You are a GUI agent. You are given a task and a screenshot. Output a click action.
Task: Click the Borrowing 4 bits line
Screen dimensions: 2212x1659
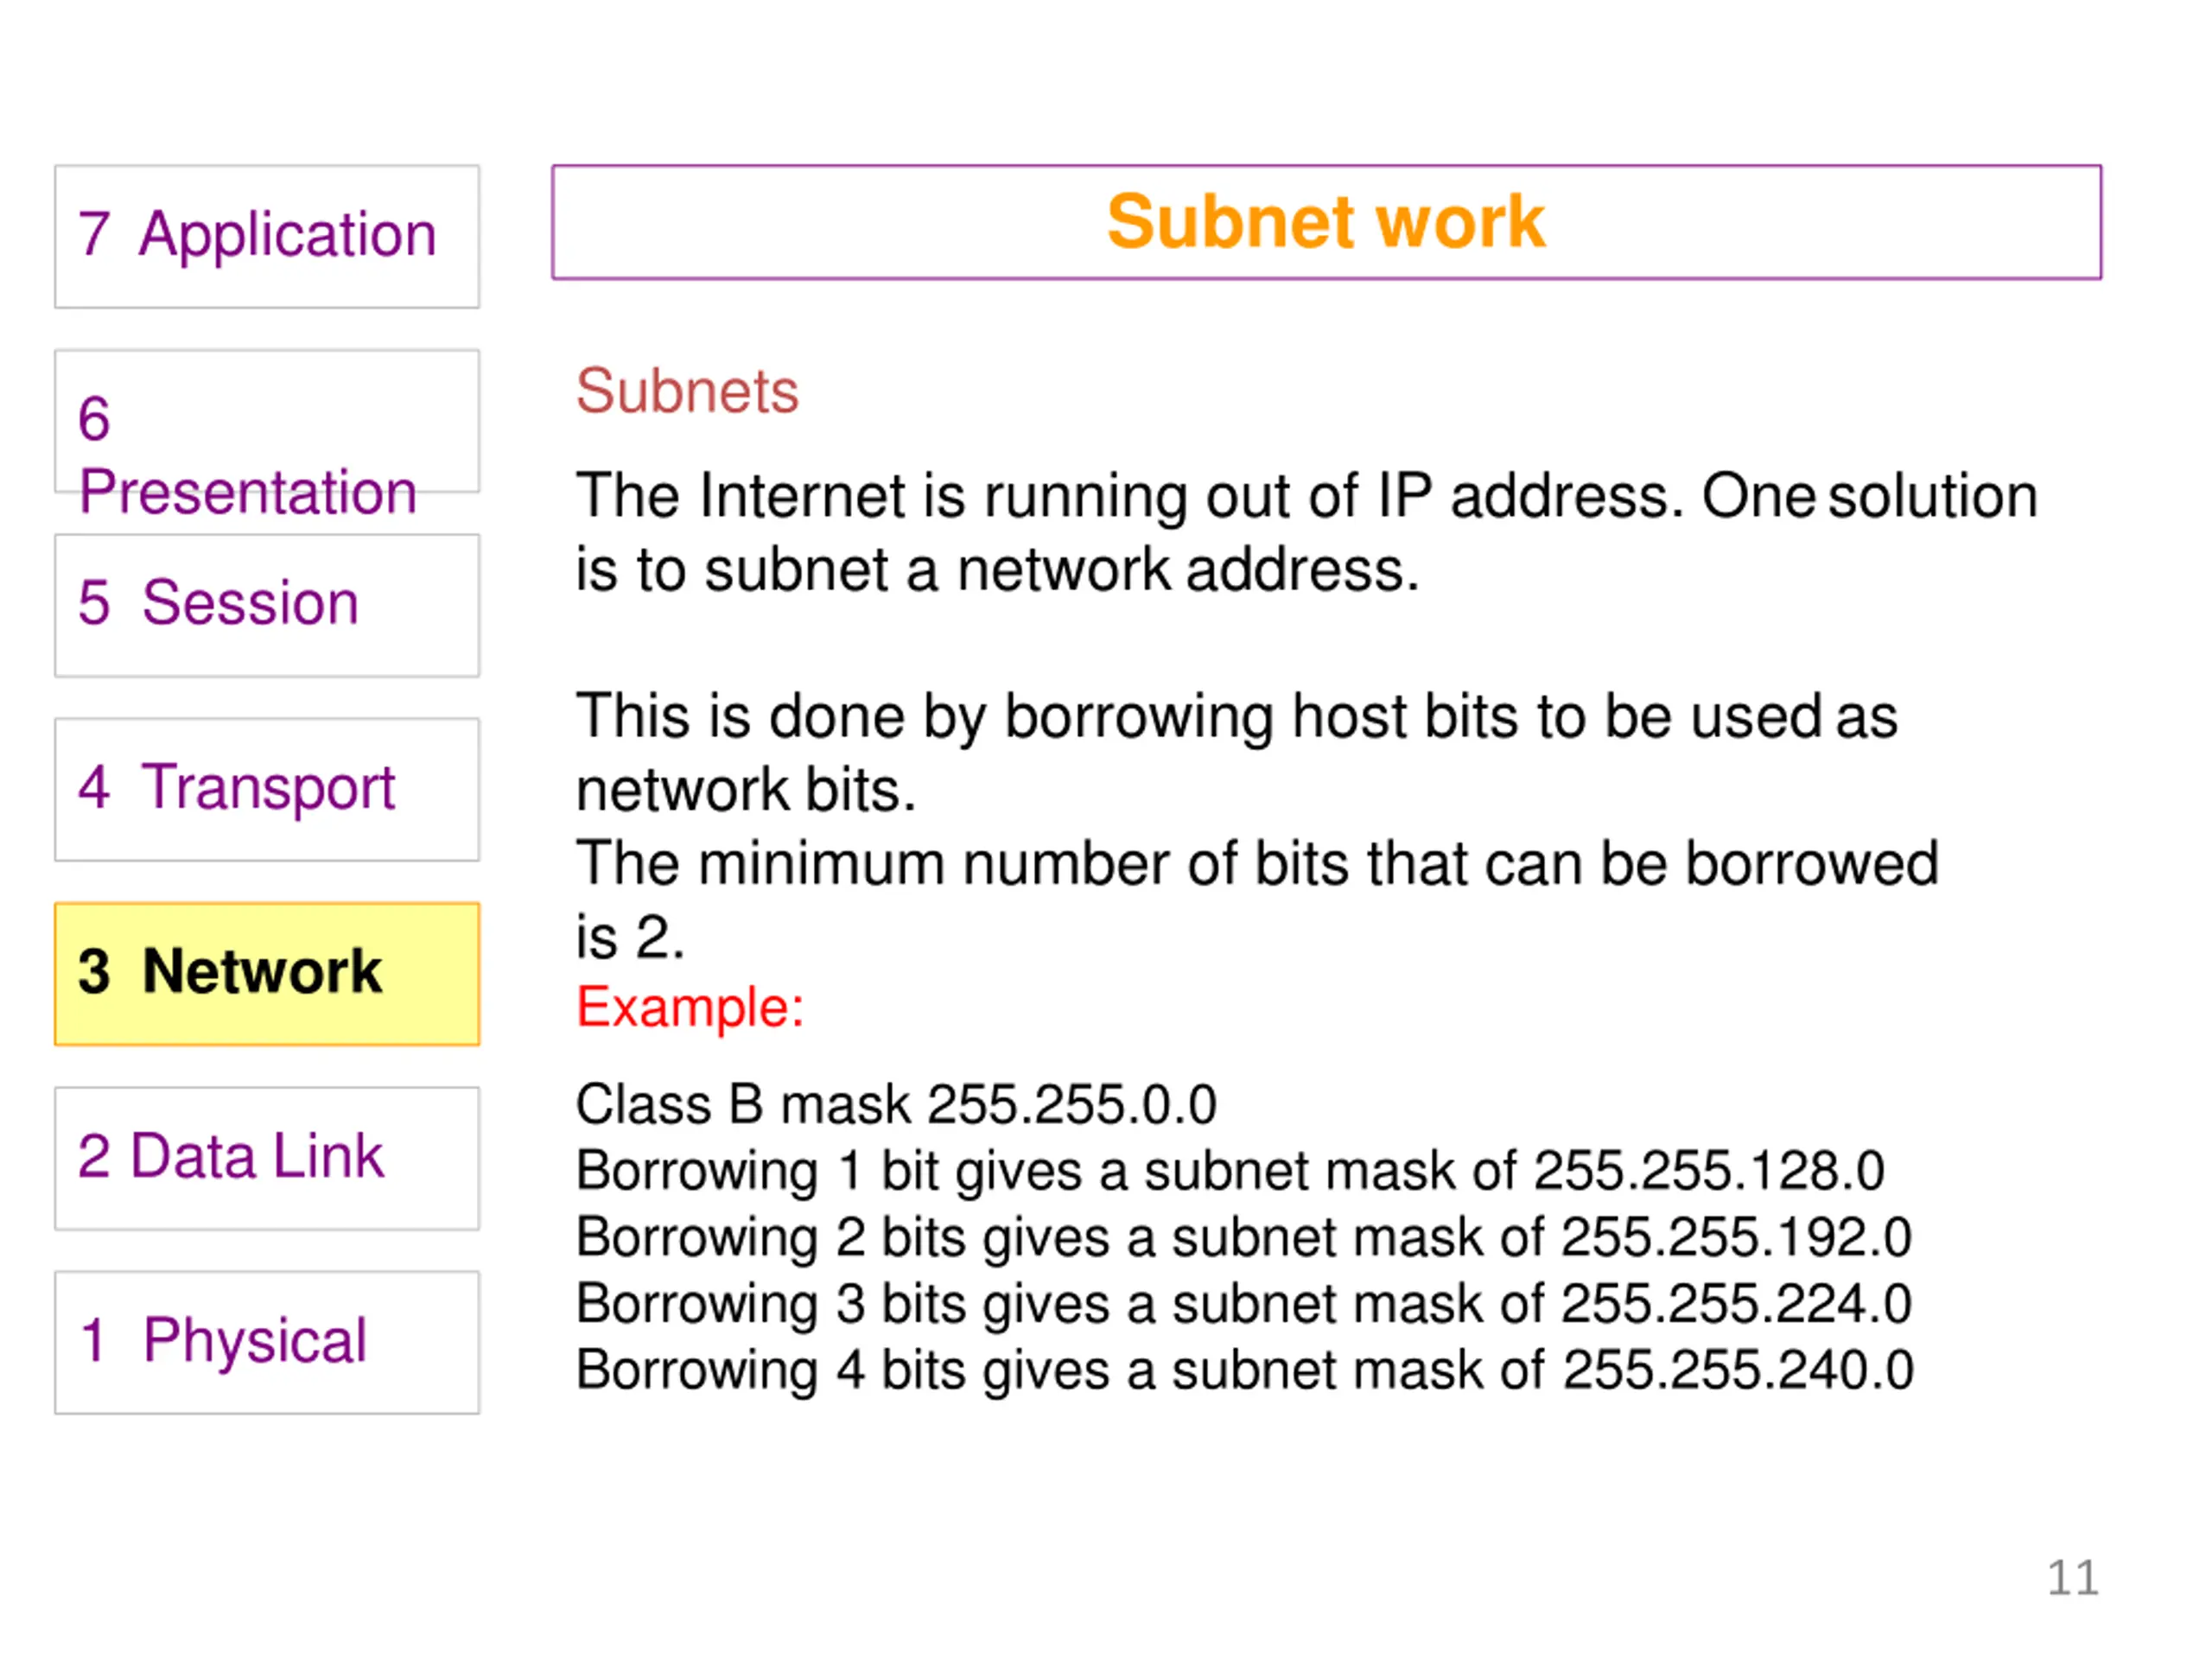pyautogui.click(x=1245, y=1371)
